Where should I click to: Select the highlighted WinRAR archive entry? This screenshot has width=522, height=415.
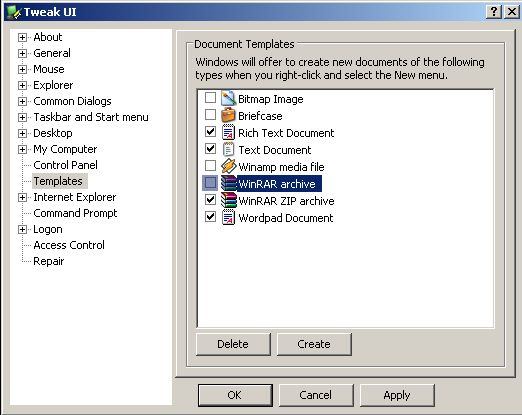click(279, 184)
